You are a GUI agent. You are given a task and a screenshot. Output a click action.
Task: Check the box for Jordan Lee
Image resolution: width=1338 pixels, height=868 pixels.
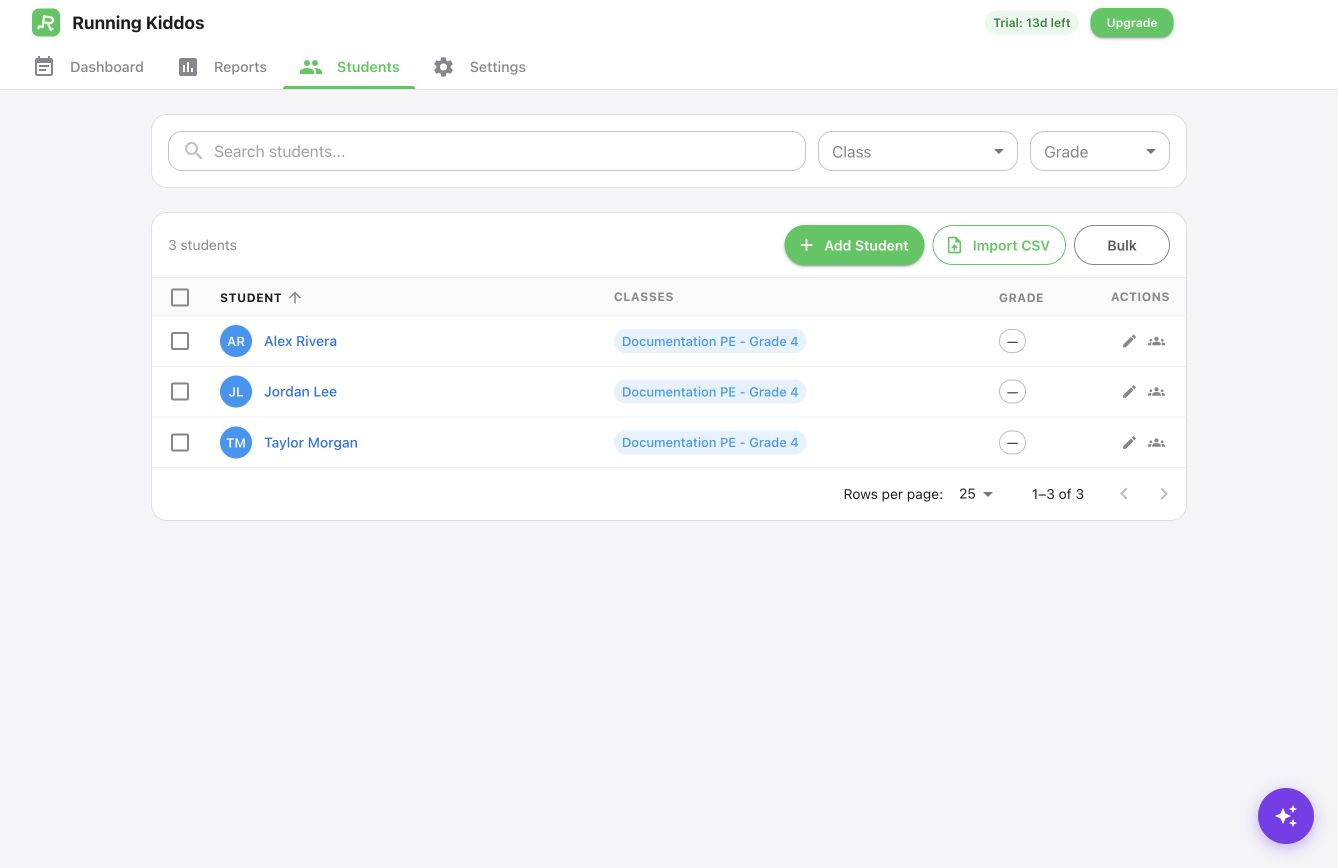coord(180,392)
